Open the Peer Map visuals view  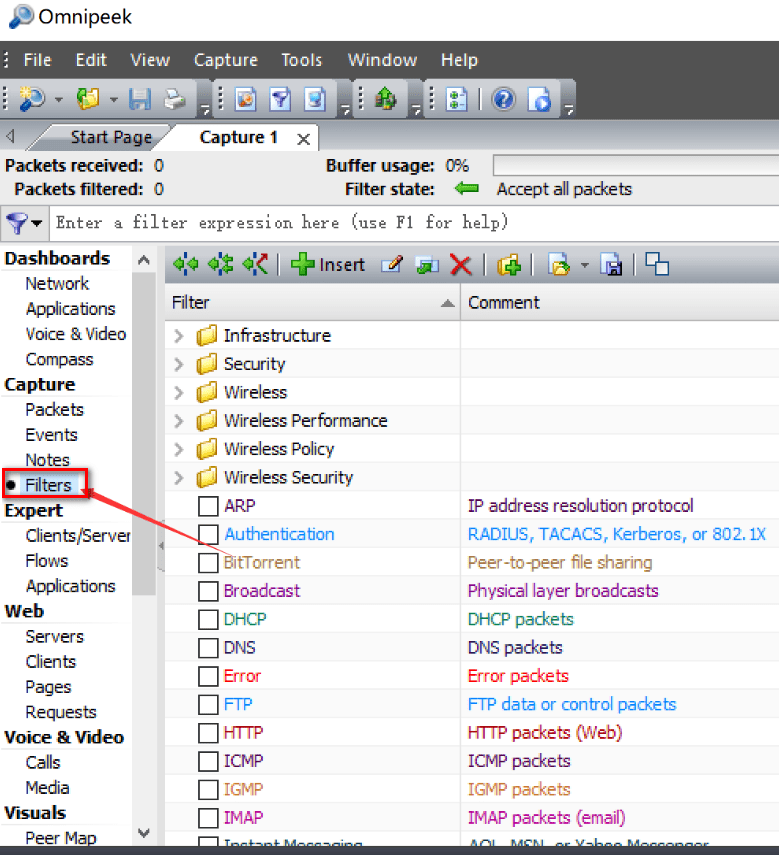pos(61,838)
